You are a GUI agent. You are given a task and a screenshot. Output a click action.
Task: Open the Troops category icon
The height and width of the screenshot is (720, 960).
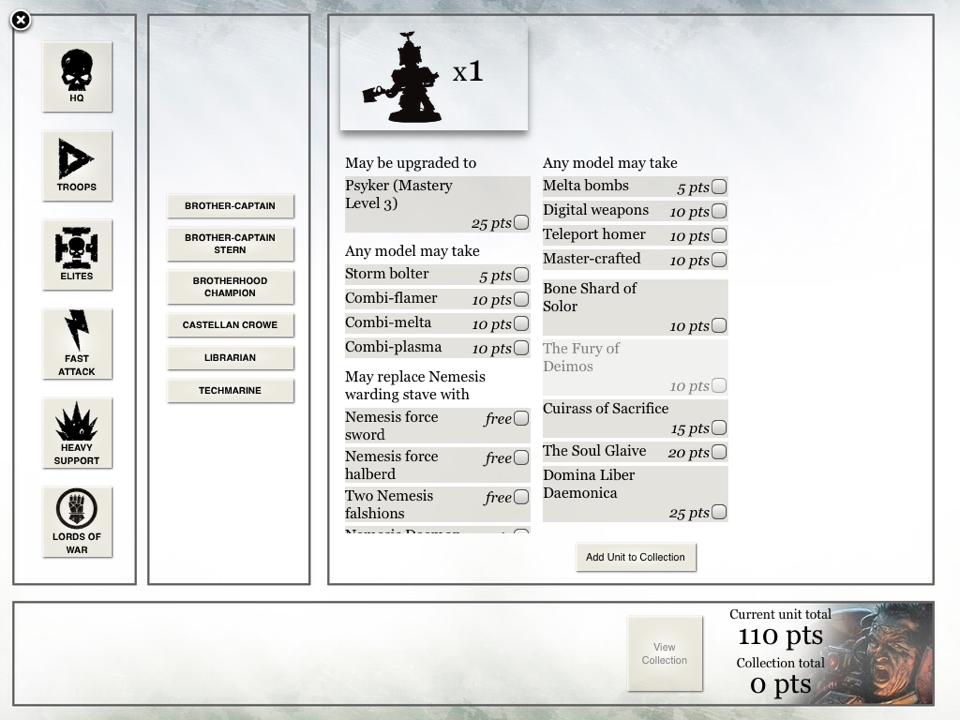coord(77,165)
